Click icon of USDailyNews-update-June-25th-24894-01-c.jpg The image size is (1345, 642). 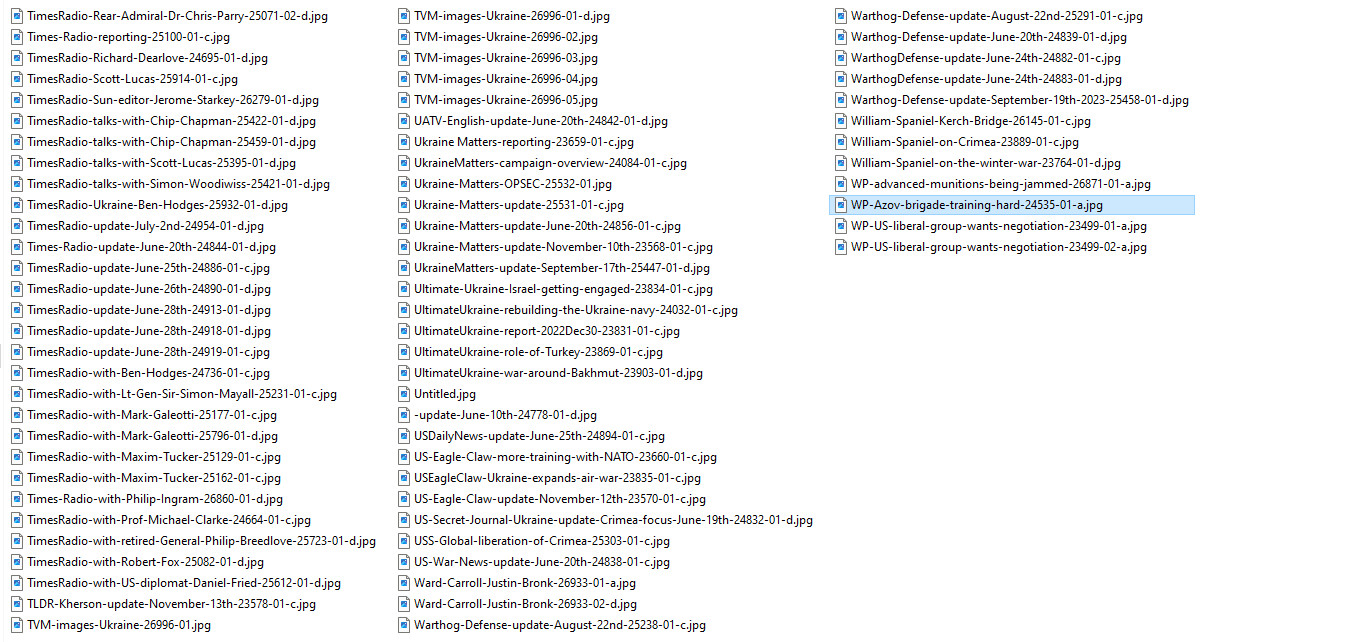point(404,436)
